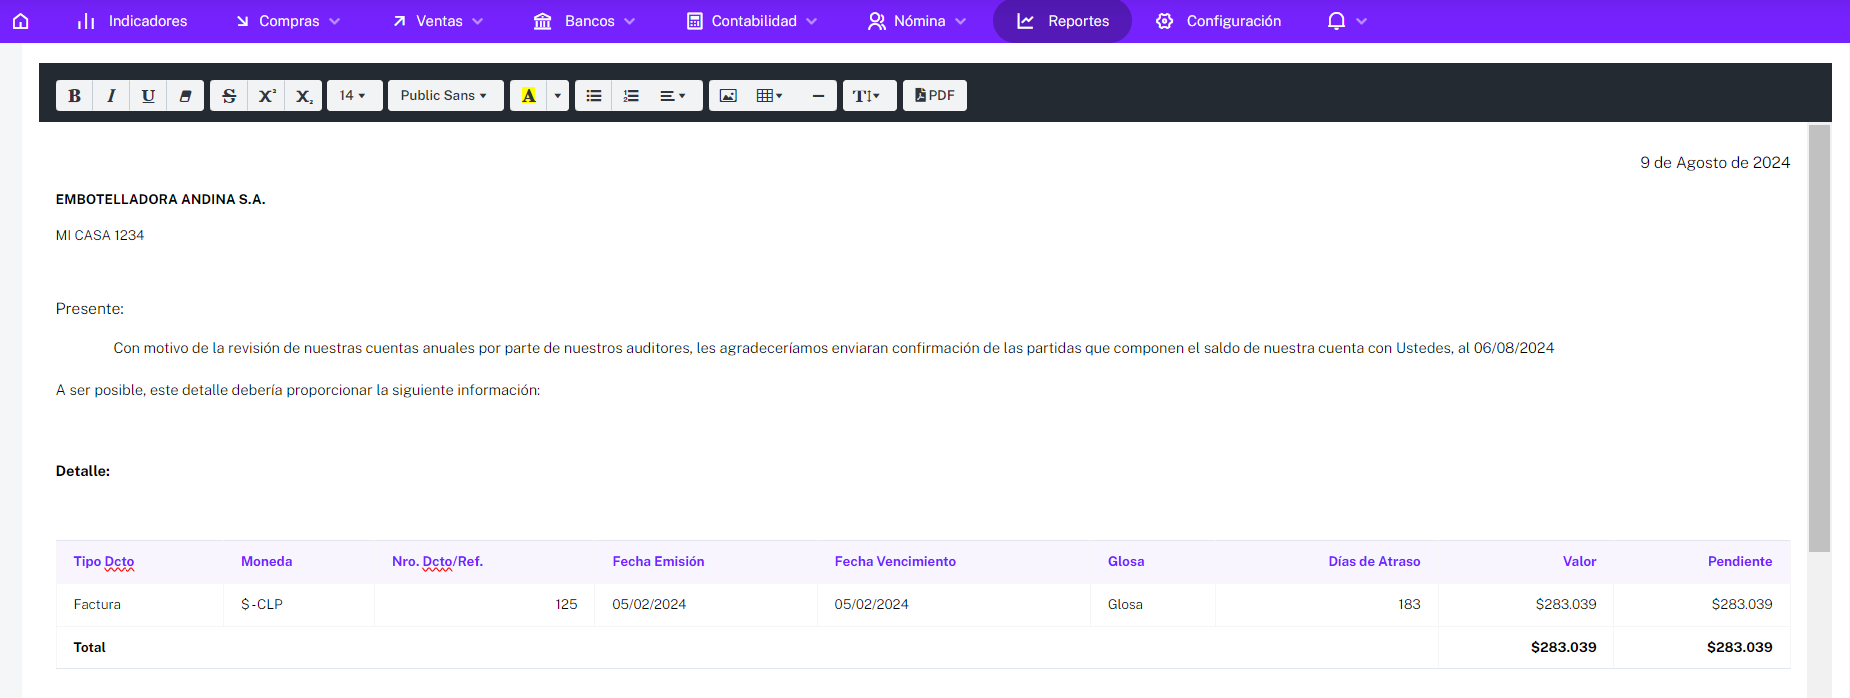
Task: Go to home via house icon
Action: 20,21
